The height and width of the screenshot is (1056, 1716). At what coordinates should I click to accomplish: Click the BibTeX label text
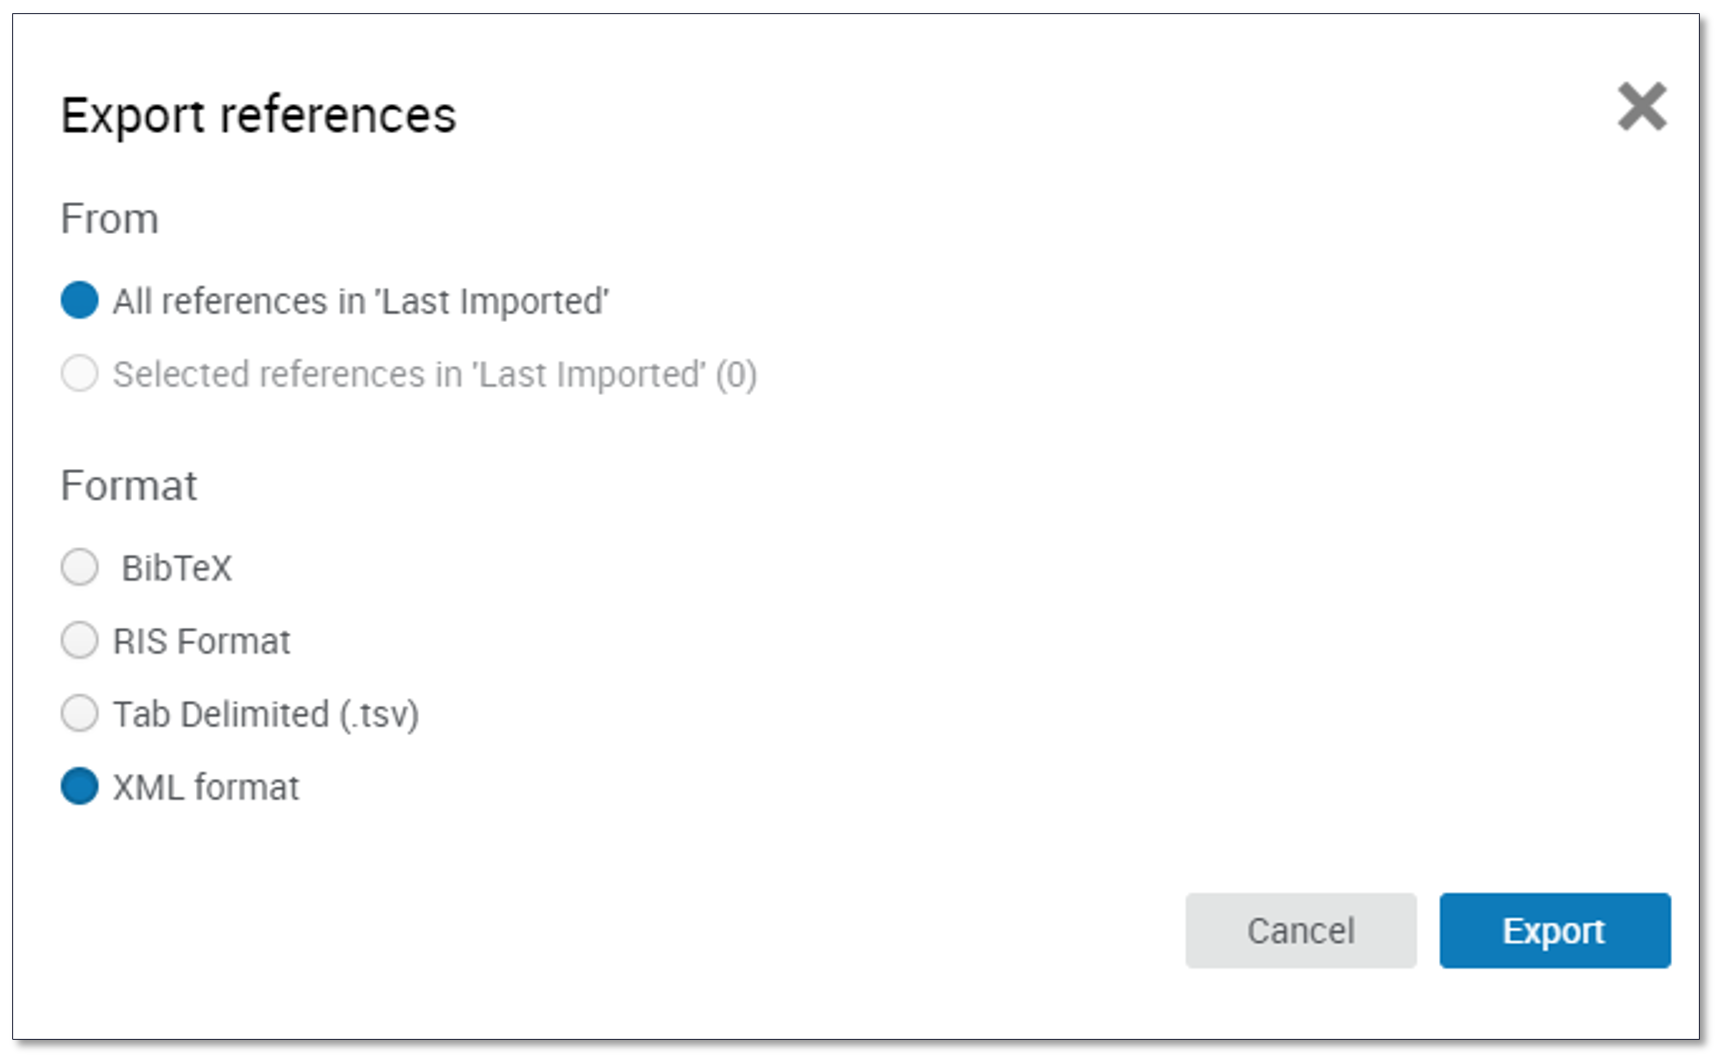[177, 568]
